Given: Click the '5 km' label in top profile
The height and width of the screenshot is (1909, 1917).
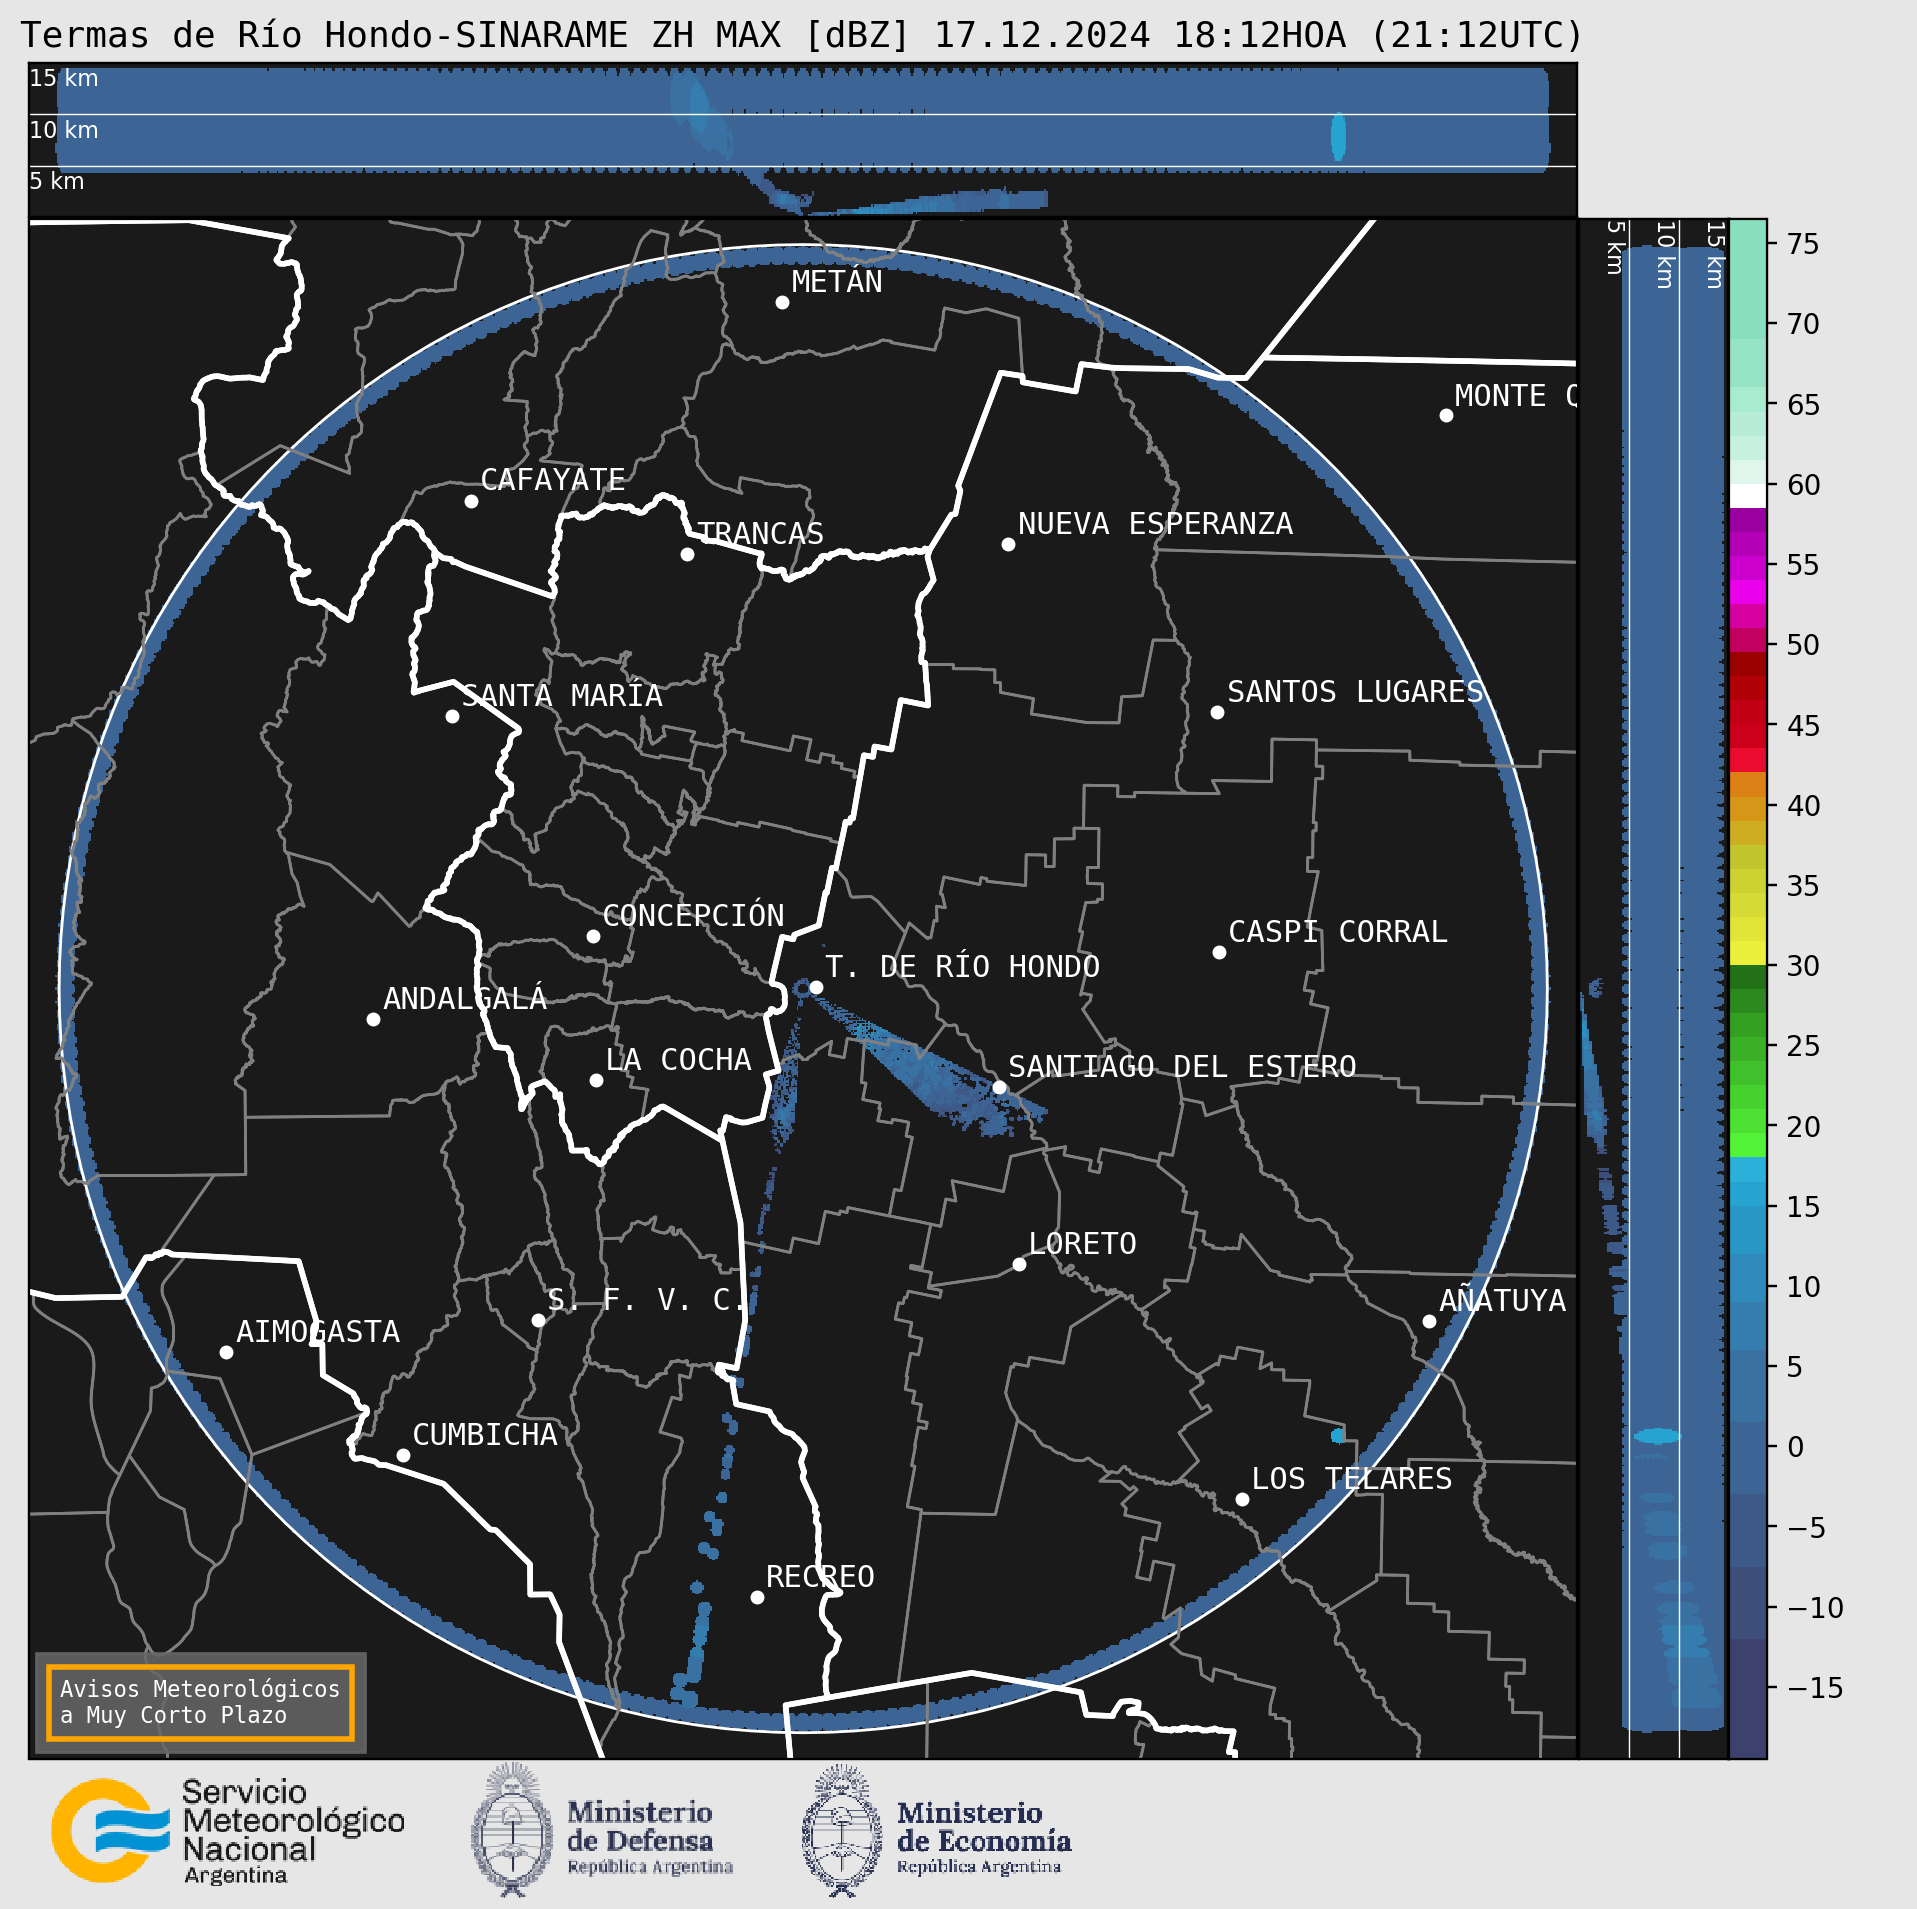Looking at the screenshot, I should point(57,181).
